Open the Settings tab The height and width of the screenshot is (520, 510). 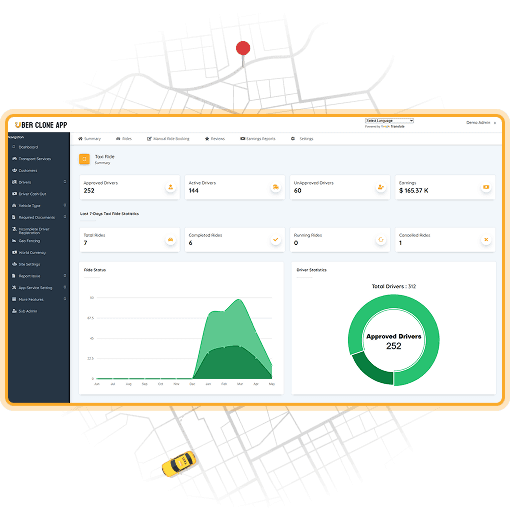[302, 139]
